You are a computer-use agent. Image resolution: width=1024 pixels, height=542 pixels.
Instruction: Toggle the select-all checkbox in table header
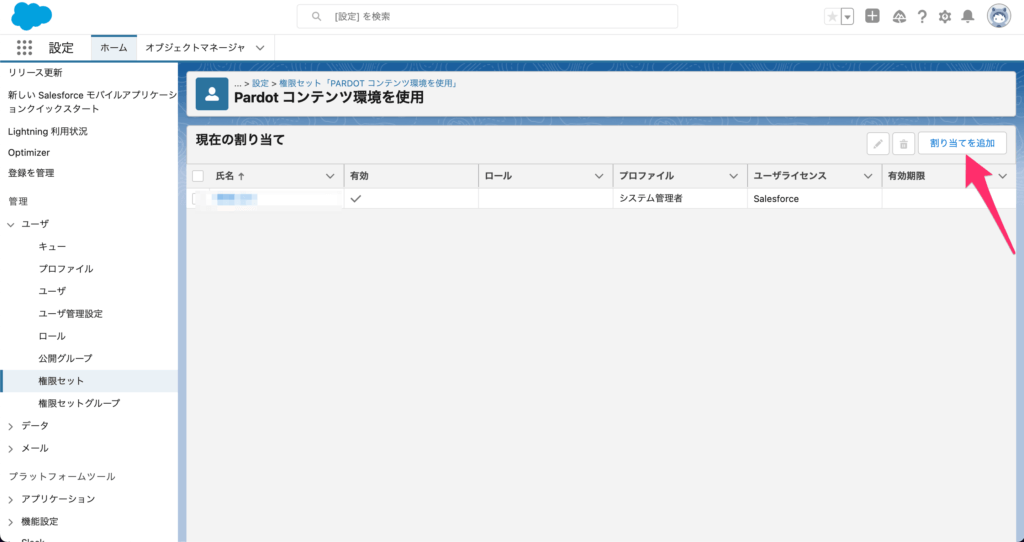198,176
